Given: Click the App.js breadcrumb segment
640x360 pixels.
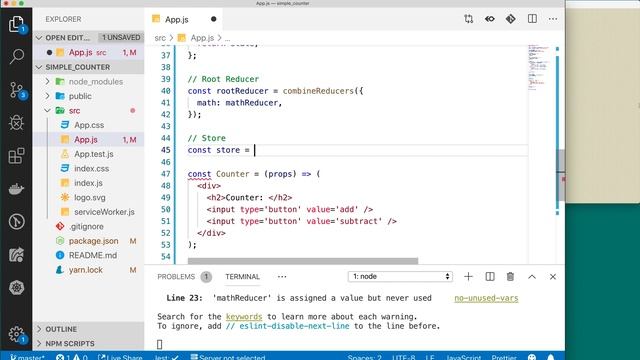Looking at the screenshot, I should click(202, 38).
